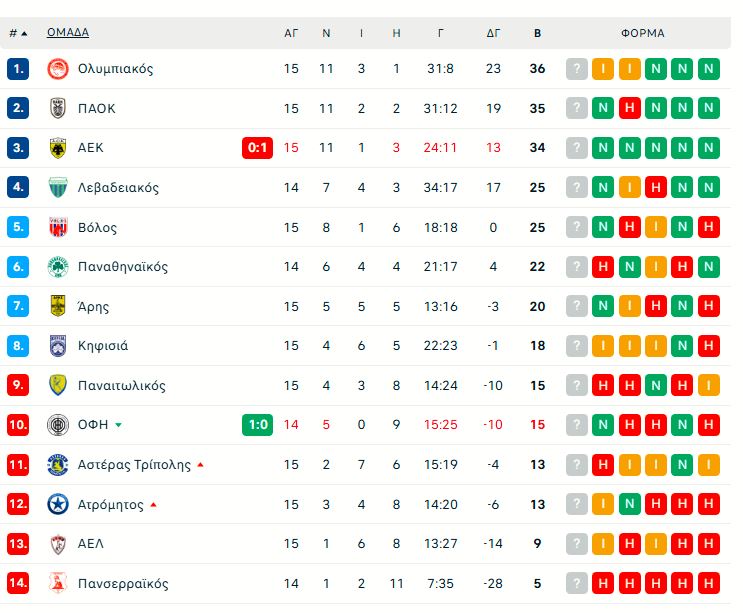Open the Βόλος team link
743x613 pixels.
[97, 227]
